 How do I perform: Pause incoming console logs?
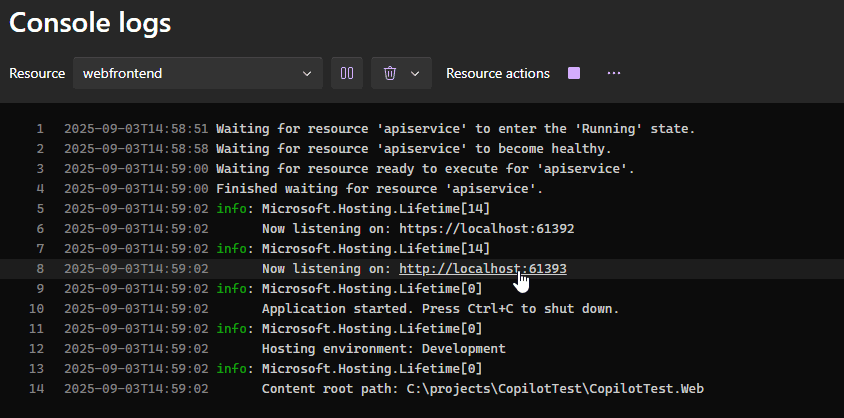pyautogui.click(x=347, y=73)
